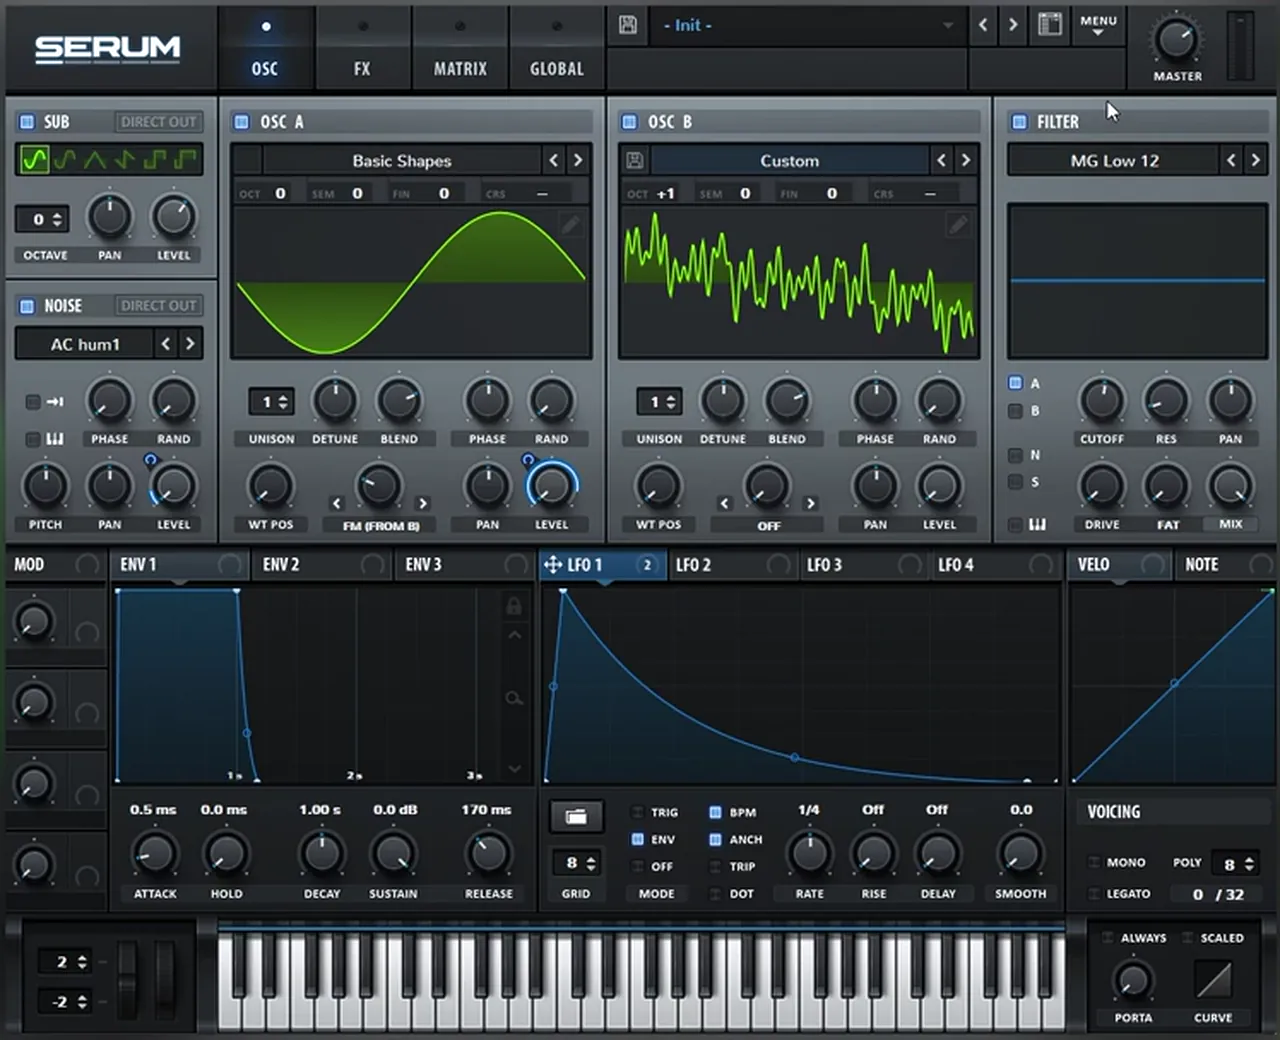Toggle the FILTER enable switch
Image resolution: width=1280 pixels, height=1040 pixels.
1019,122
